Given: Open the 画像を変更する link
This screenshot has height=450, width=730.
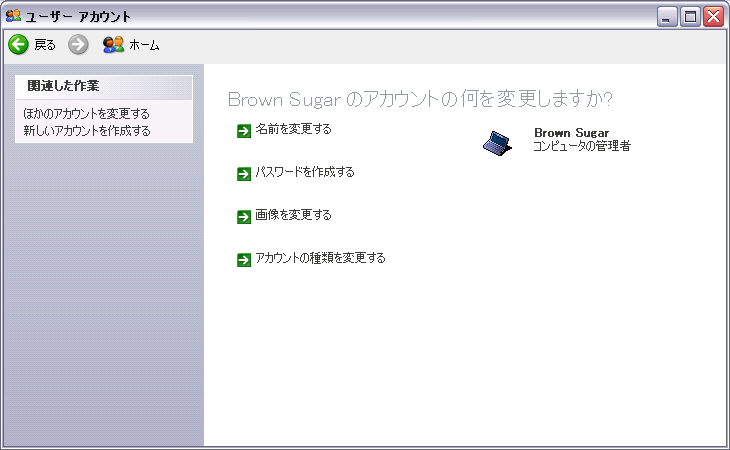Looking at the screenshot, I should pos(293,215).
